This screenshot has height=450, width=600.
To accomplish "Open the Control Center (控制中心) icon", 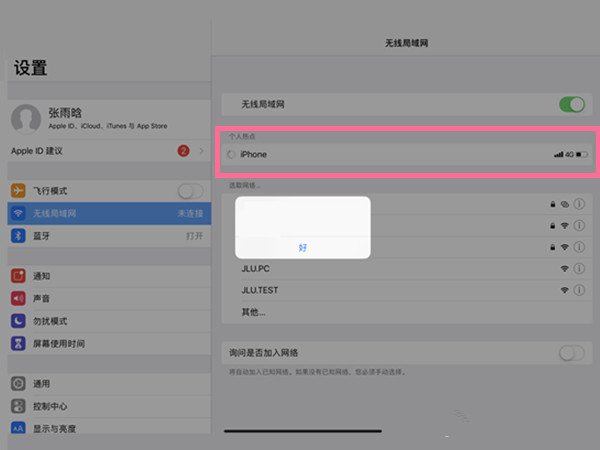I will [x=18, y=406].
